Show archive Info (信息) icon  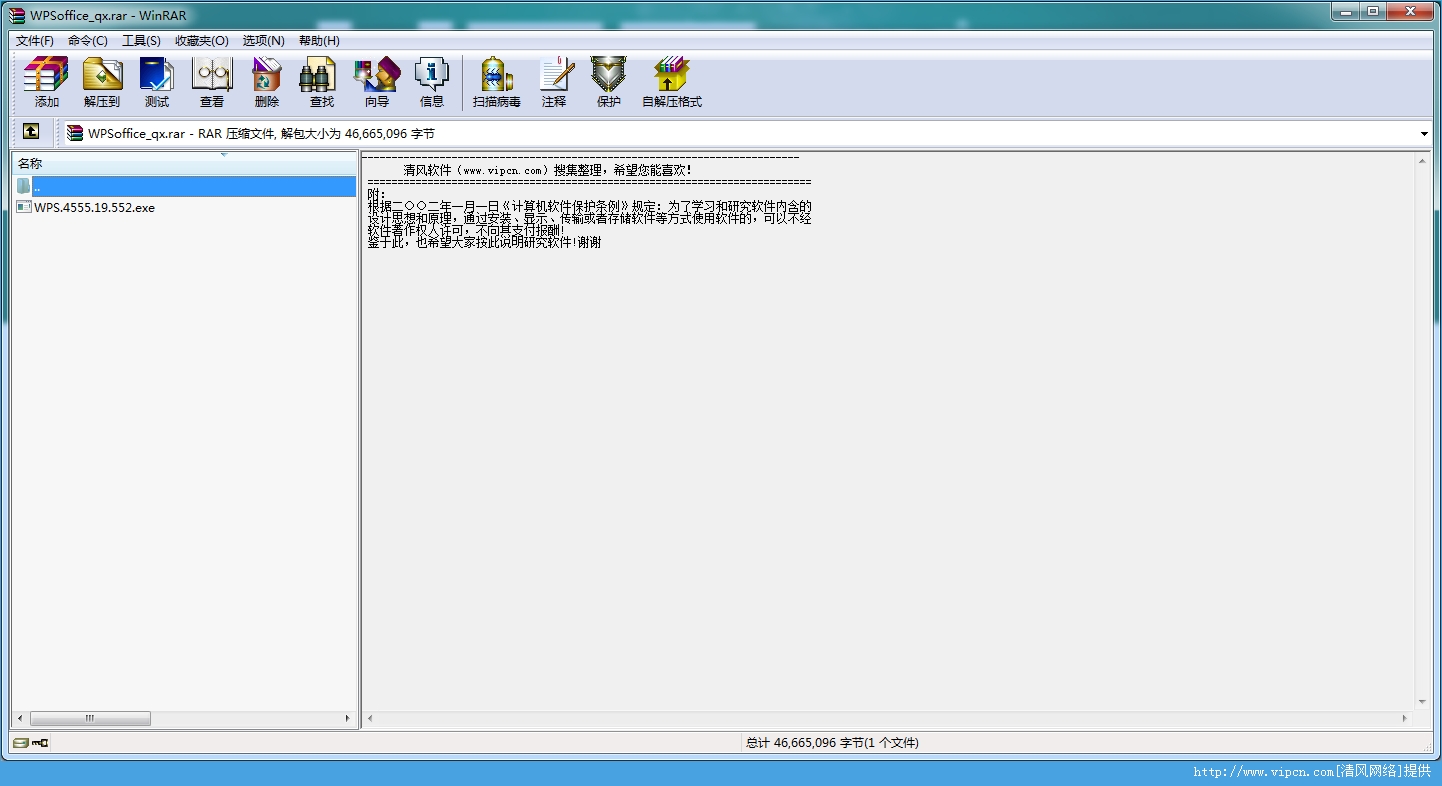click(x=432, y=81)
